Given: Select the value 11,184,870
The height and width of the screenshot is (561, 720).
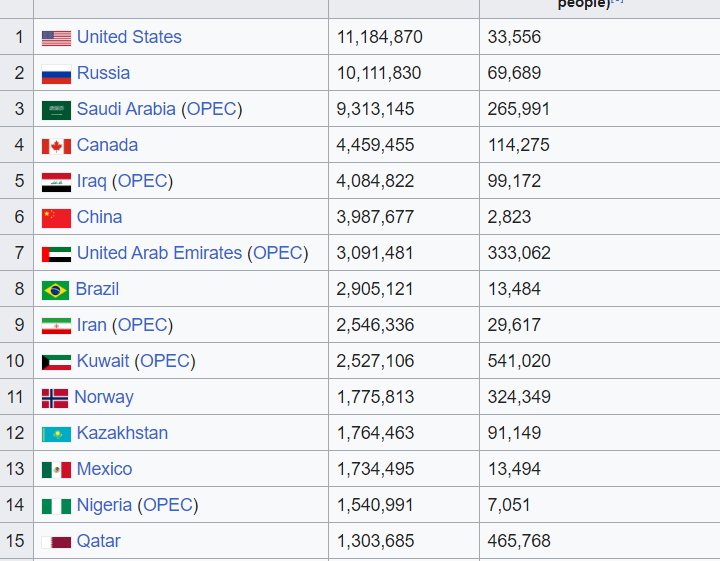Looking at the screenshot, I should [x=379, y=37].
